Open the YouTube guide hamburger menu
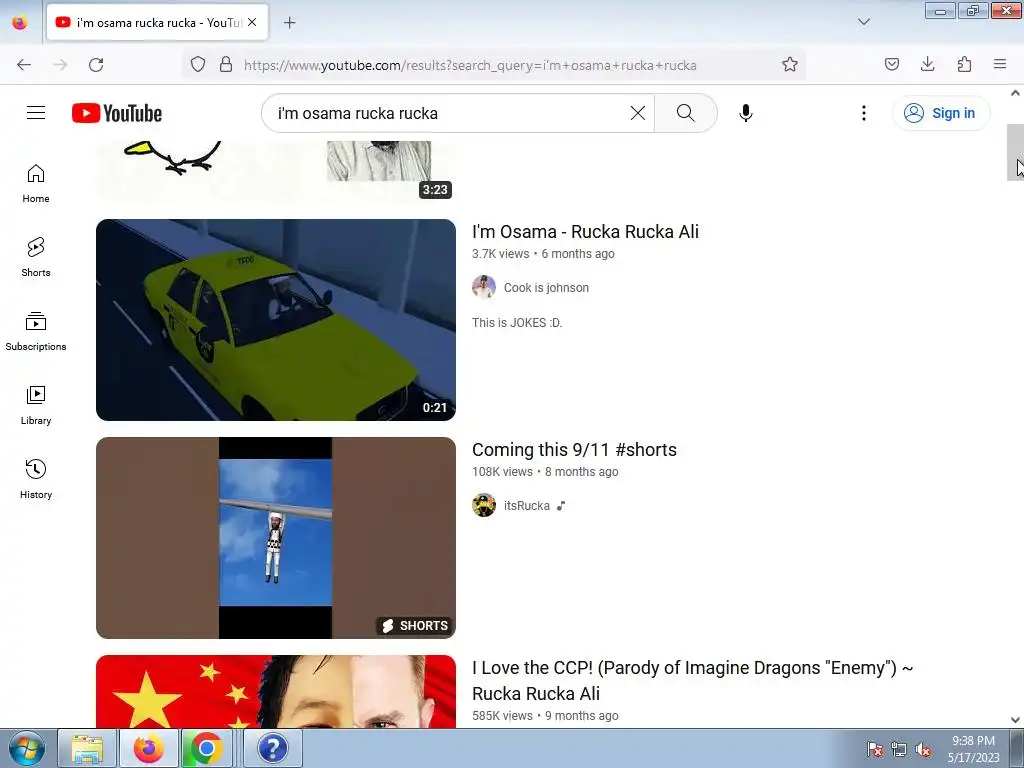This screenshot has height=768, width=1024. click(x=36, y=113)
